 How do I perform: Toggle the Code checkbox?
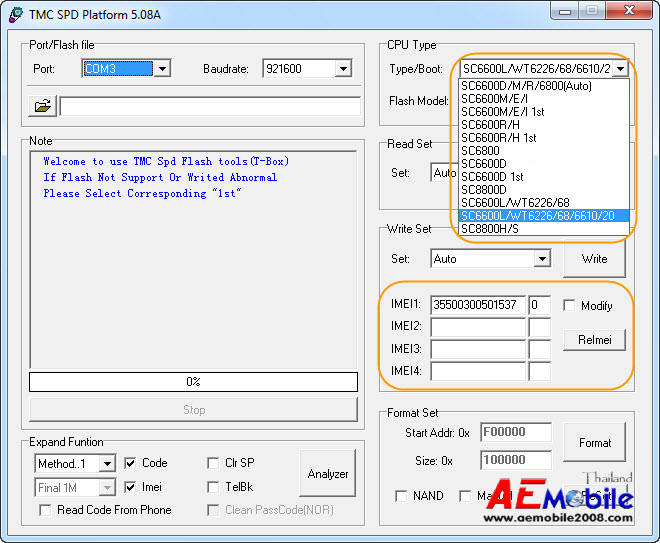pyautogui.click(x=130, y=463)
